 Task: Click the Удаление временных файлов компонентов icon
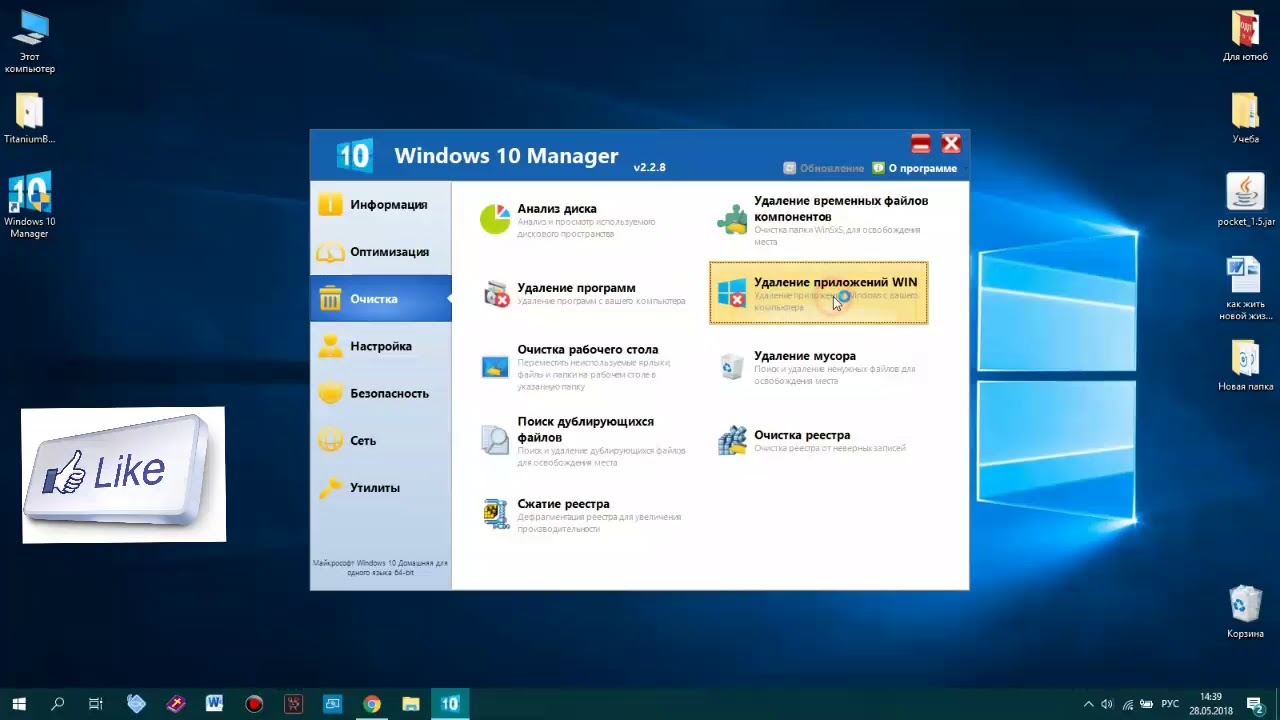pos(732,219)
